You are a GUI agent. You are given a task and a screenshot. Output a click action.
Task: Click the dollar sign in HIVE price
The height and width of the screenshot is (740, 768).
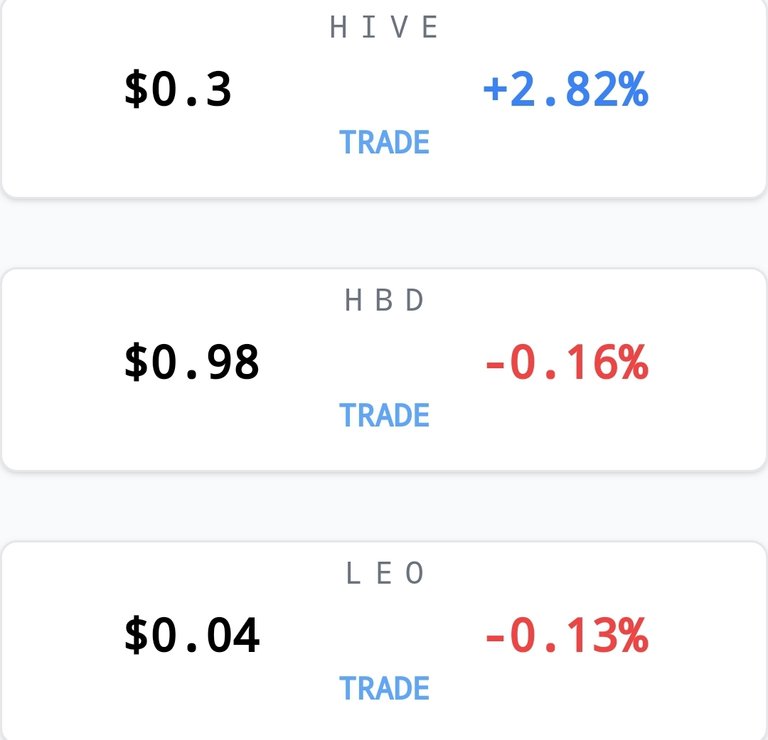click(x=136, y=89)
